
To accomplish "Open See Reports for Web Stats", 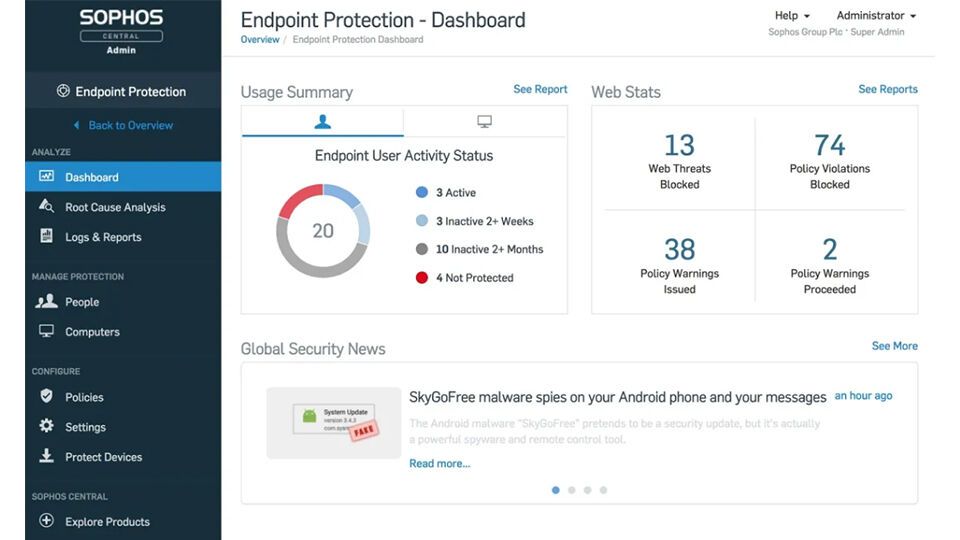I will click(888, 89).
